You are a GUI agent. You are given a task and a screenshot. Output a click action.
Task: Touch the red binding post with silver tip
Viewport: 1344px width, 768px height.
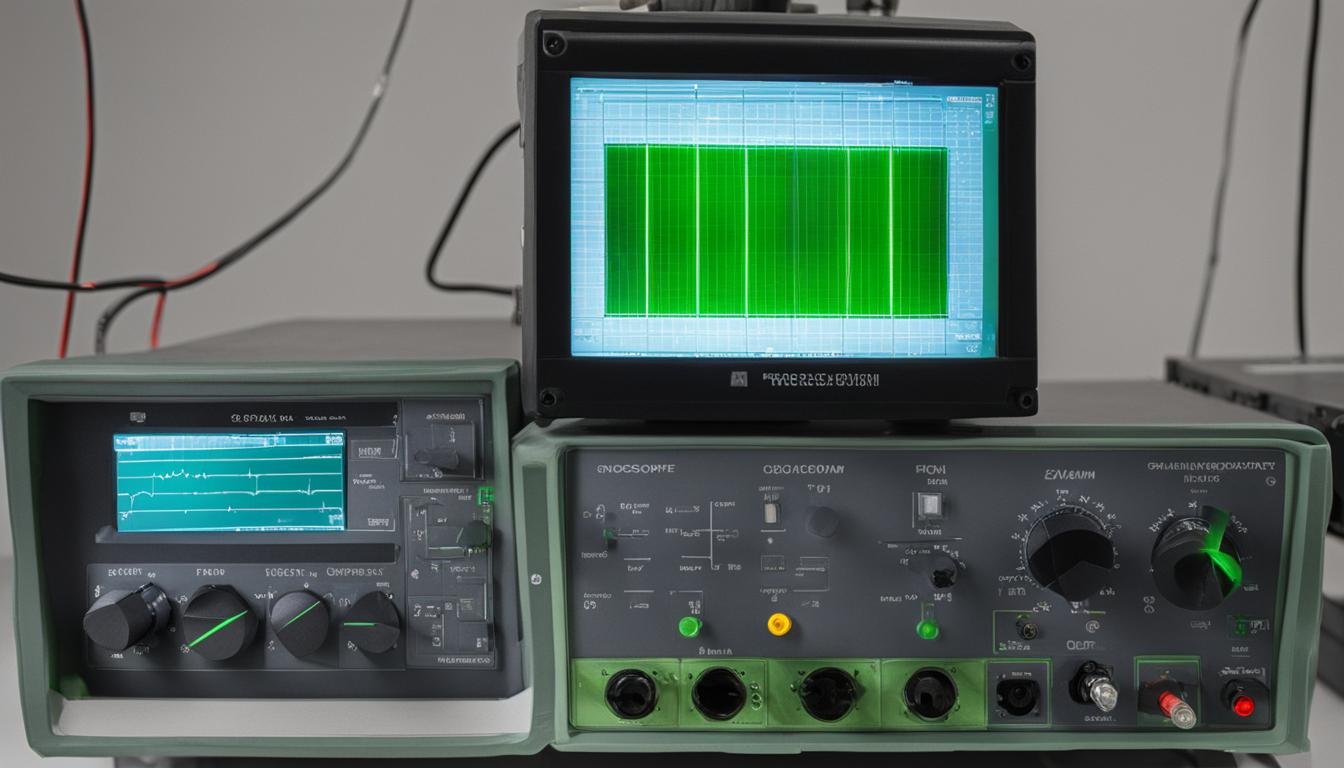(1167, 702)
